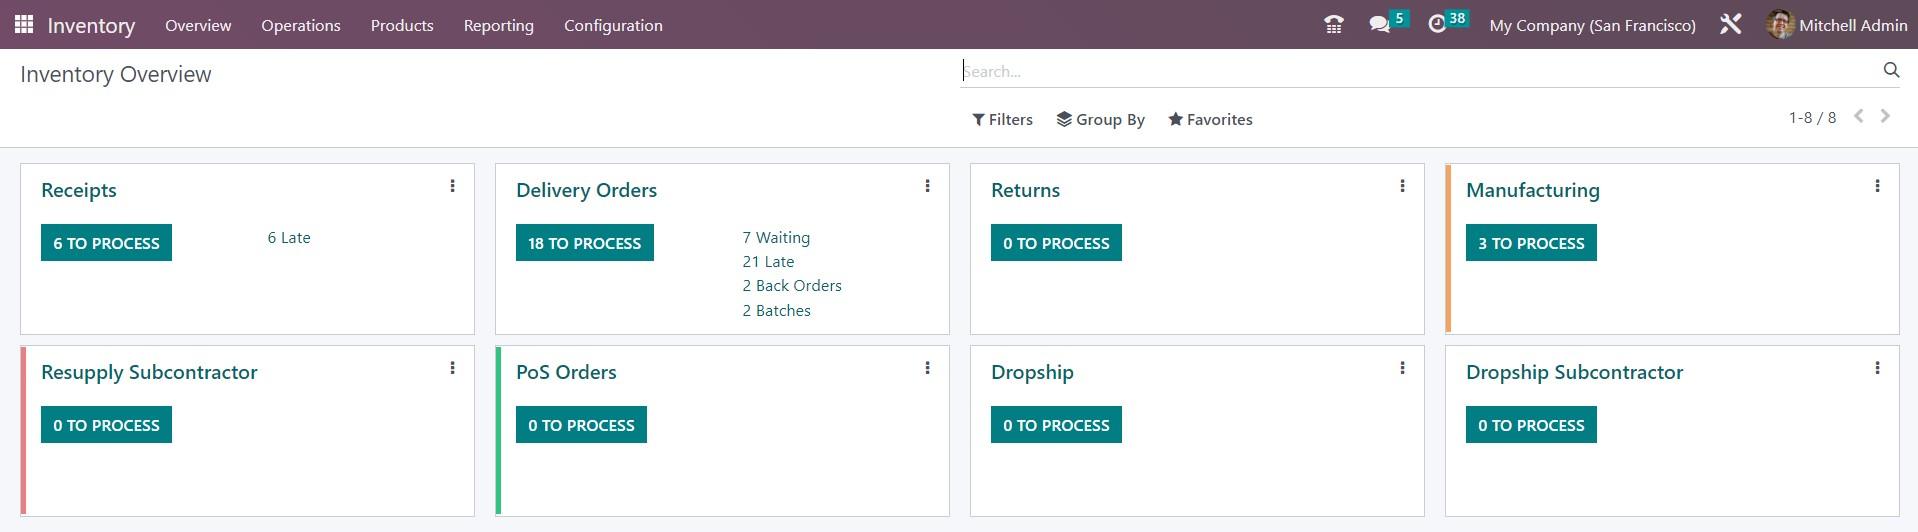Screen dimensions: 1918x532
Task: Open the 21 Late delivery orders link
Action: click(768, 262)
